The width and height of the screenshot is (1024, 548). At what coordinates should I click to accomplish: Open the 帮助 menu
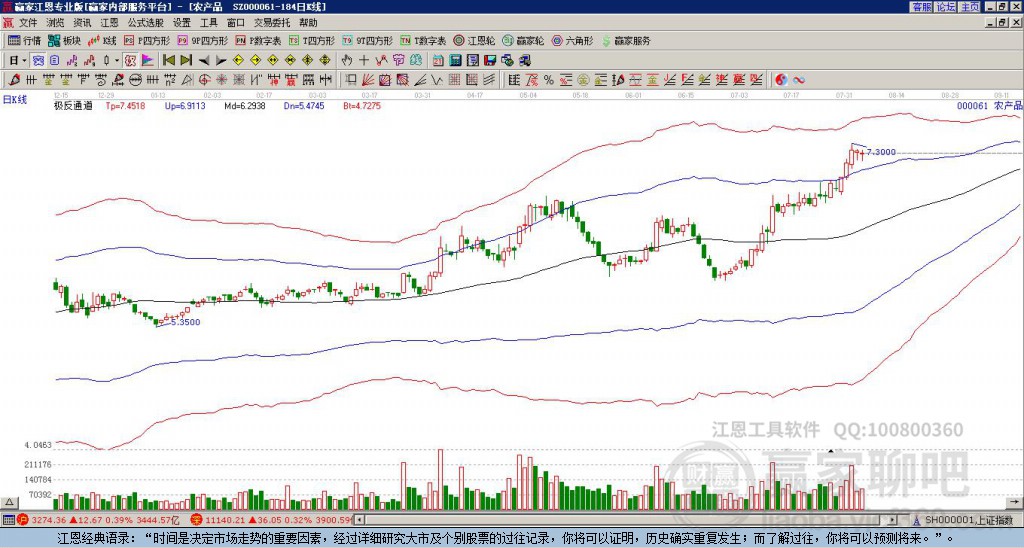point(308,23)
